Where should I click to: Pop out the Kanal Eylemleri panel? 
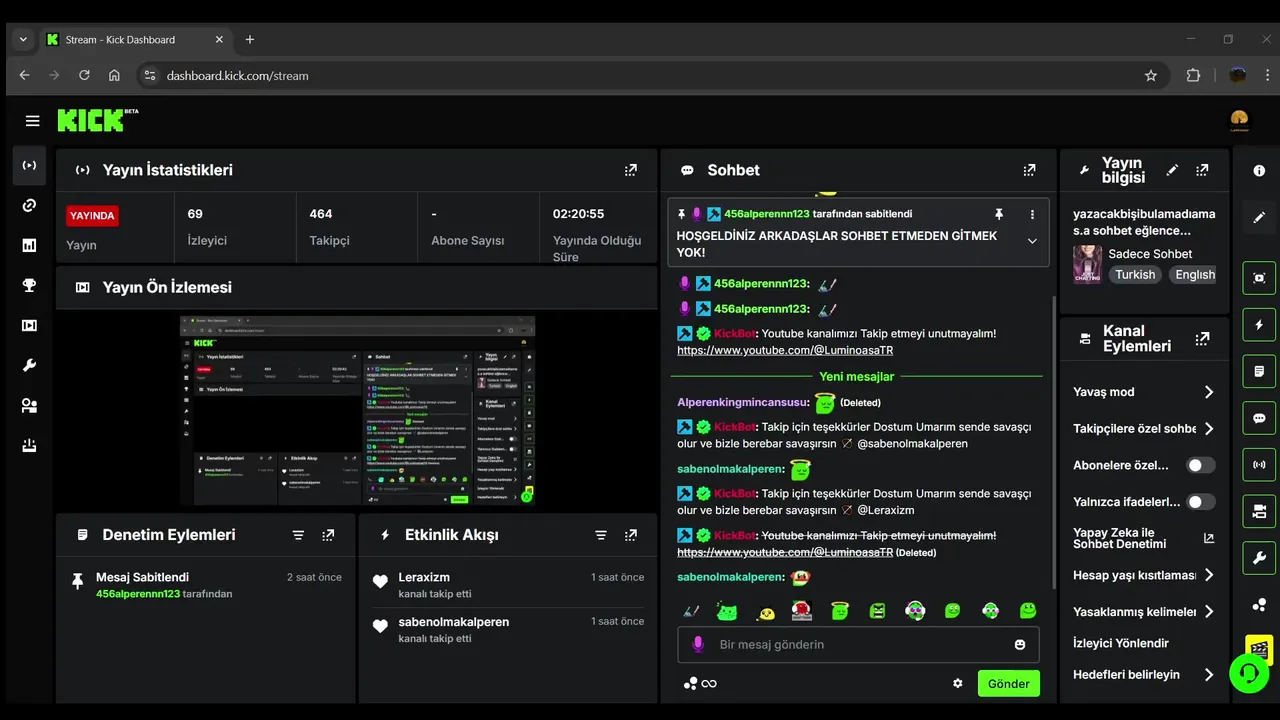click(1202, 338)
